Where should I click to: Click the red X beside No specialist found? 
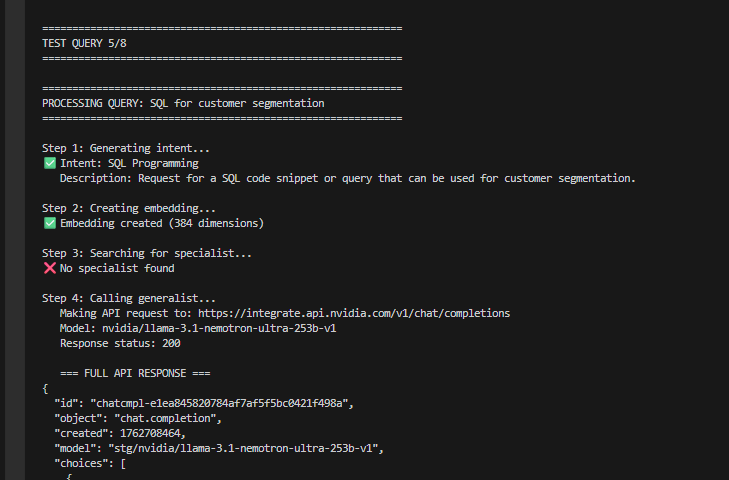point(50,268)
